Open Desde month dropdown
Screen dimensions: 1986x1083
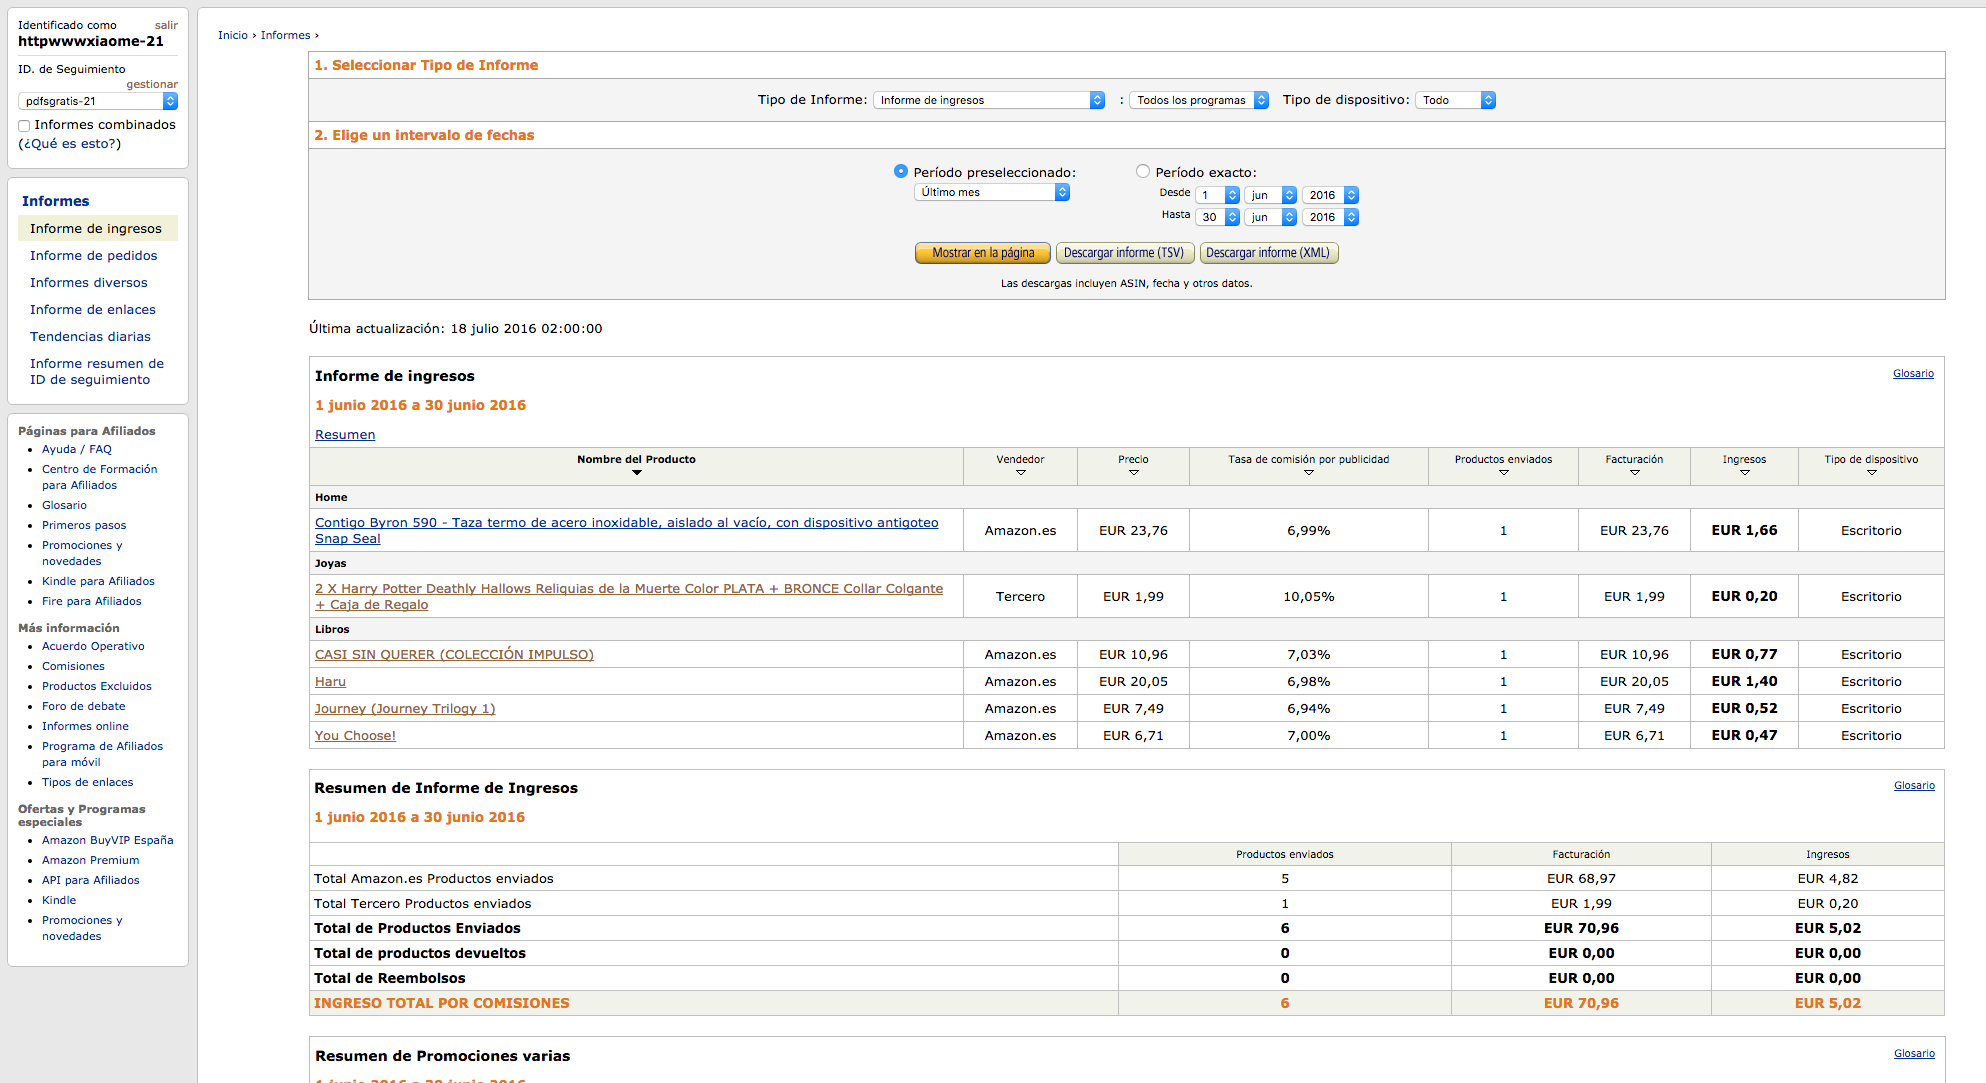[1270, 195]
